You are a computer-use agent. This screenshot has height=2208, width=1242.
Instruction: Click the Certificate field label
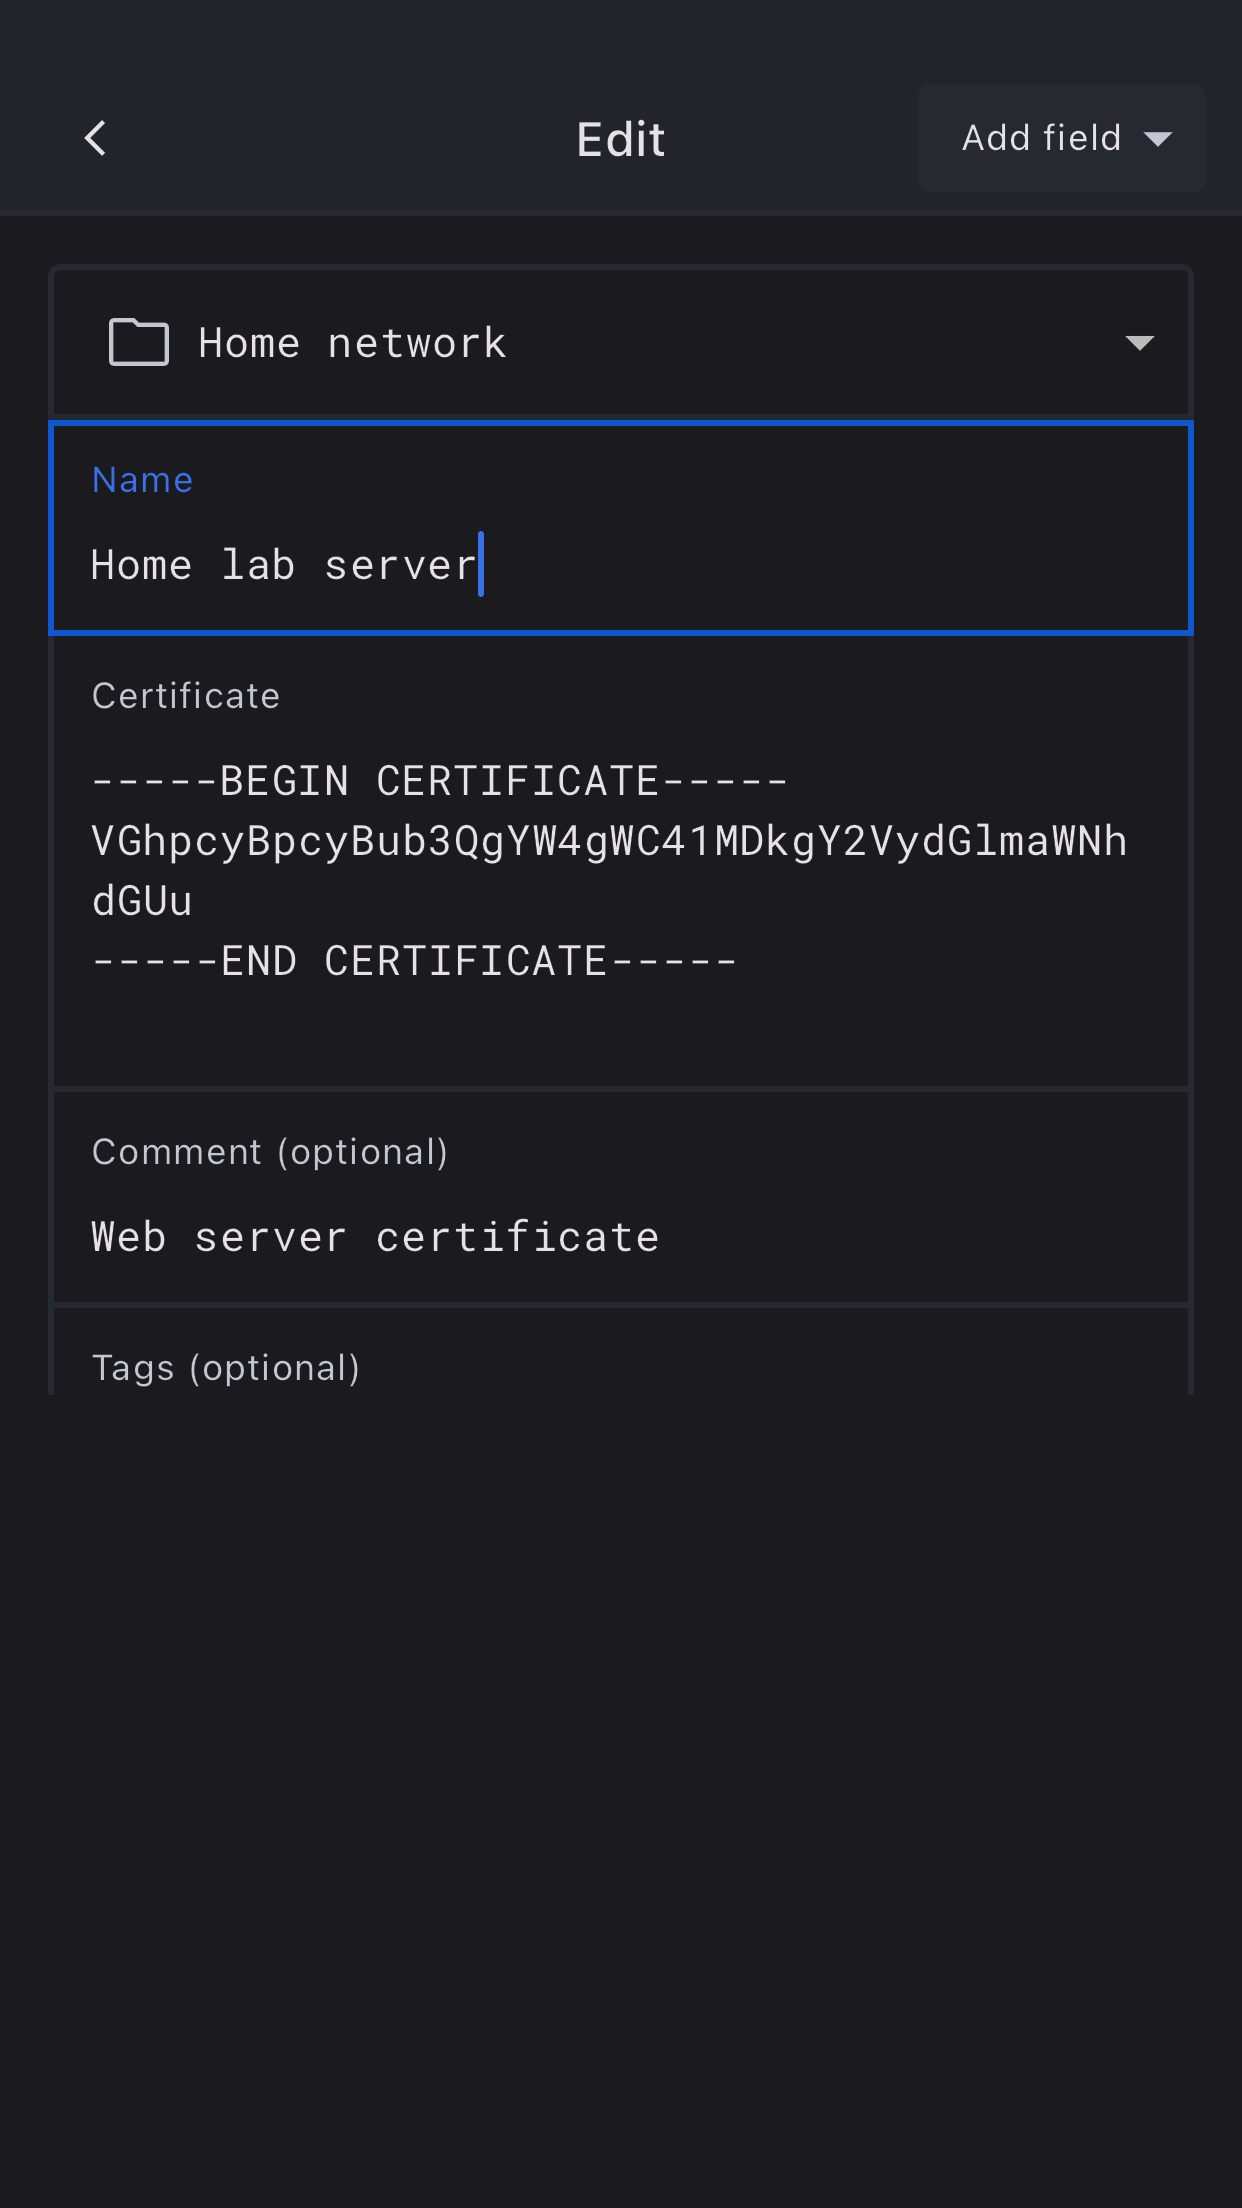coord(186,696)
